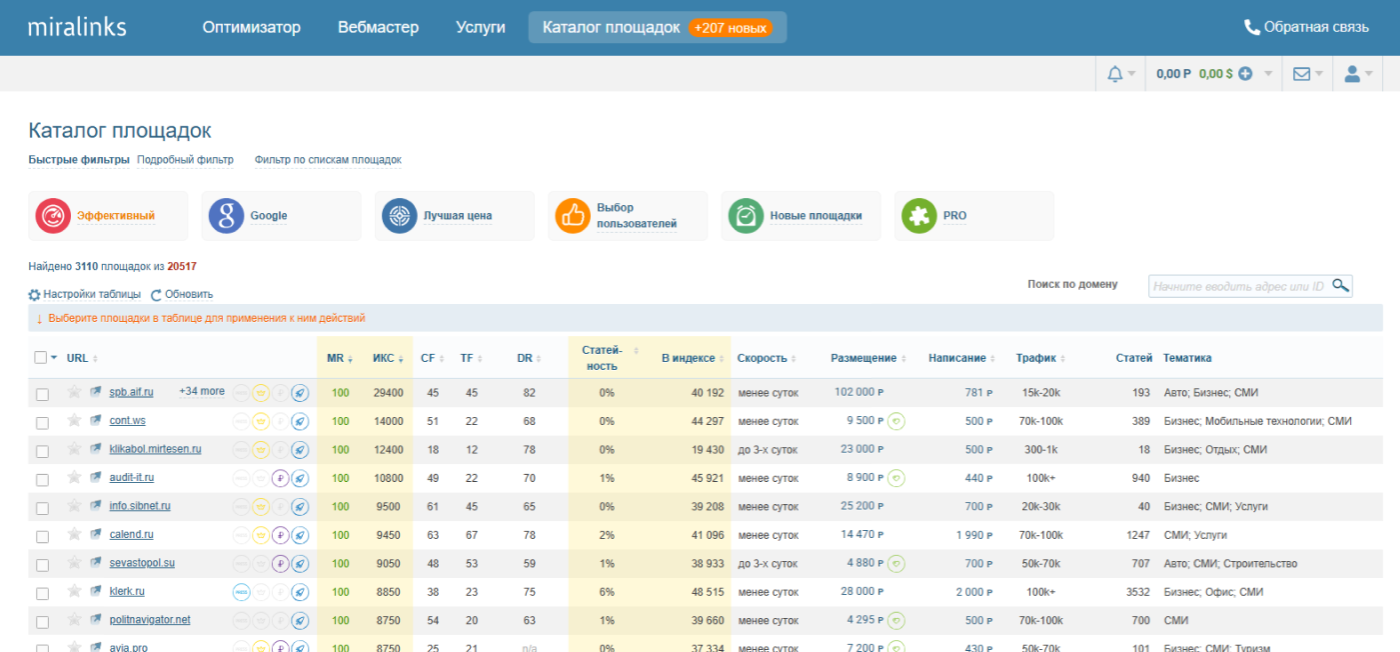The height and width of the screenshot is (652, 1400).
Task: Tick the select-all checkbox in the table header
Action: [x=40, y=357]
